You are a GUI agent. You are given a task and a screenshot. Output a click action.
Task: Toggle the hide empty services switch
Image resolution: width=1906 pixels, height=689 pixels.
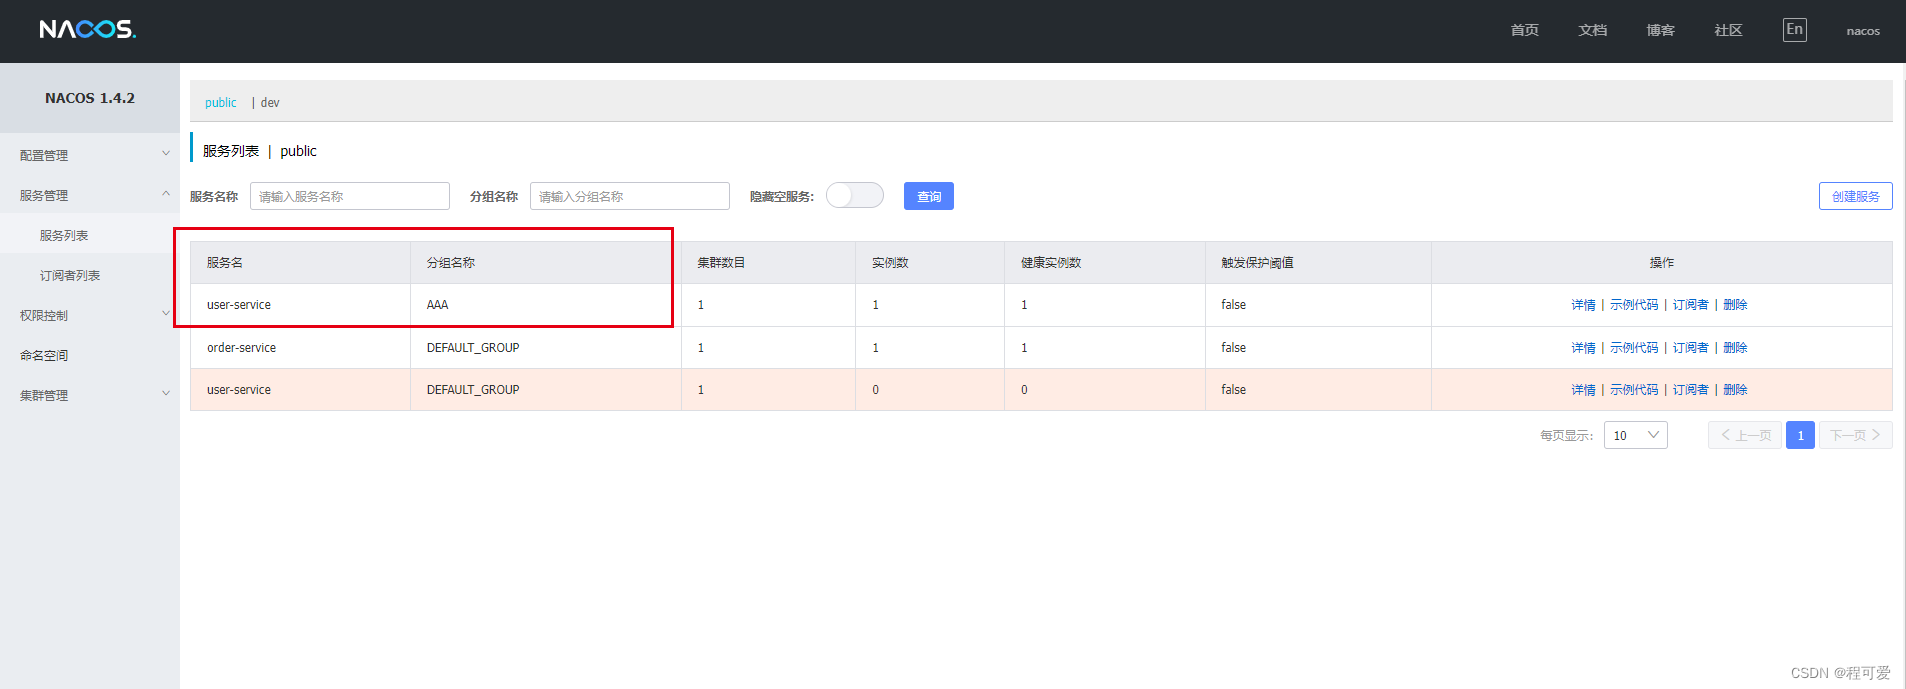click(x=855, y=195)
